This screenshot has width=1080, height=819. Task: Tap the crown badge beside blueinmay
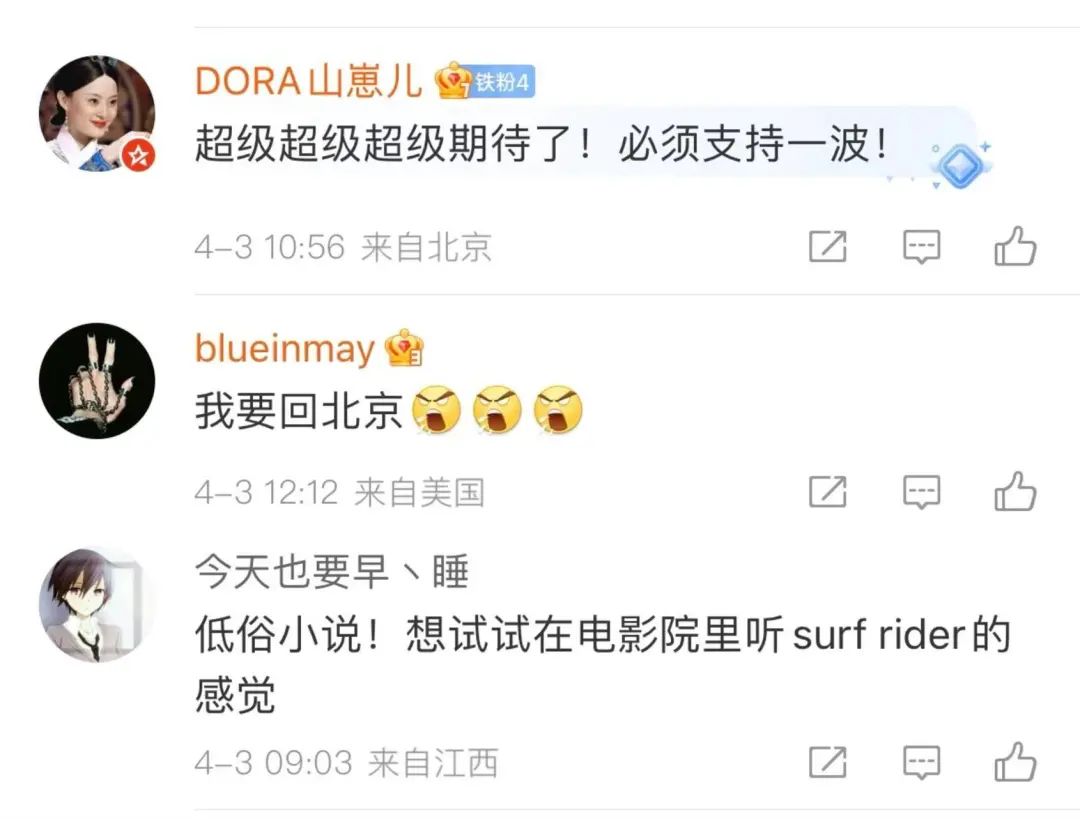[x=404, y=348]
